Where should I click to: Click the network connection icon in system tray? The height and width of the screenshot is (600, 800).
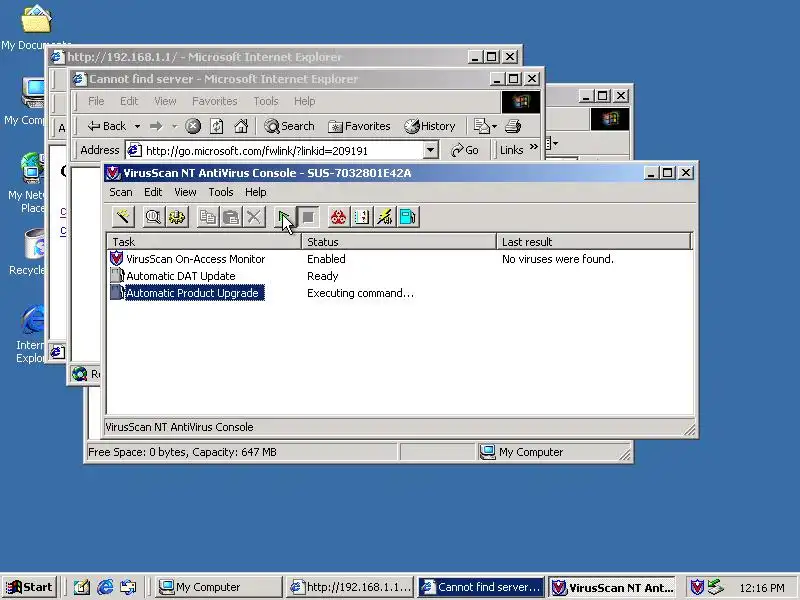tap(715, 587)
